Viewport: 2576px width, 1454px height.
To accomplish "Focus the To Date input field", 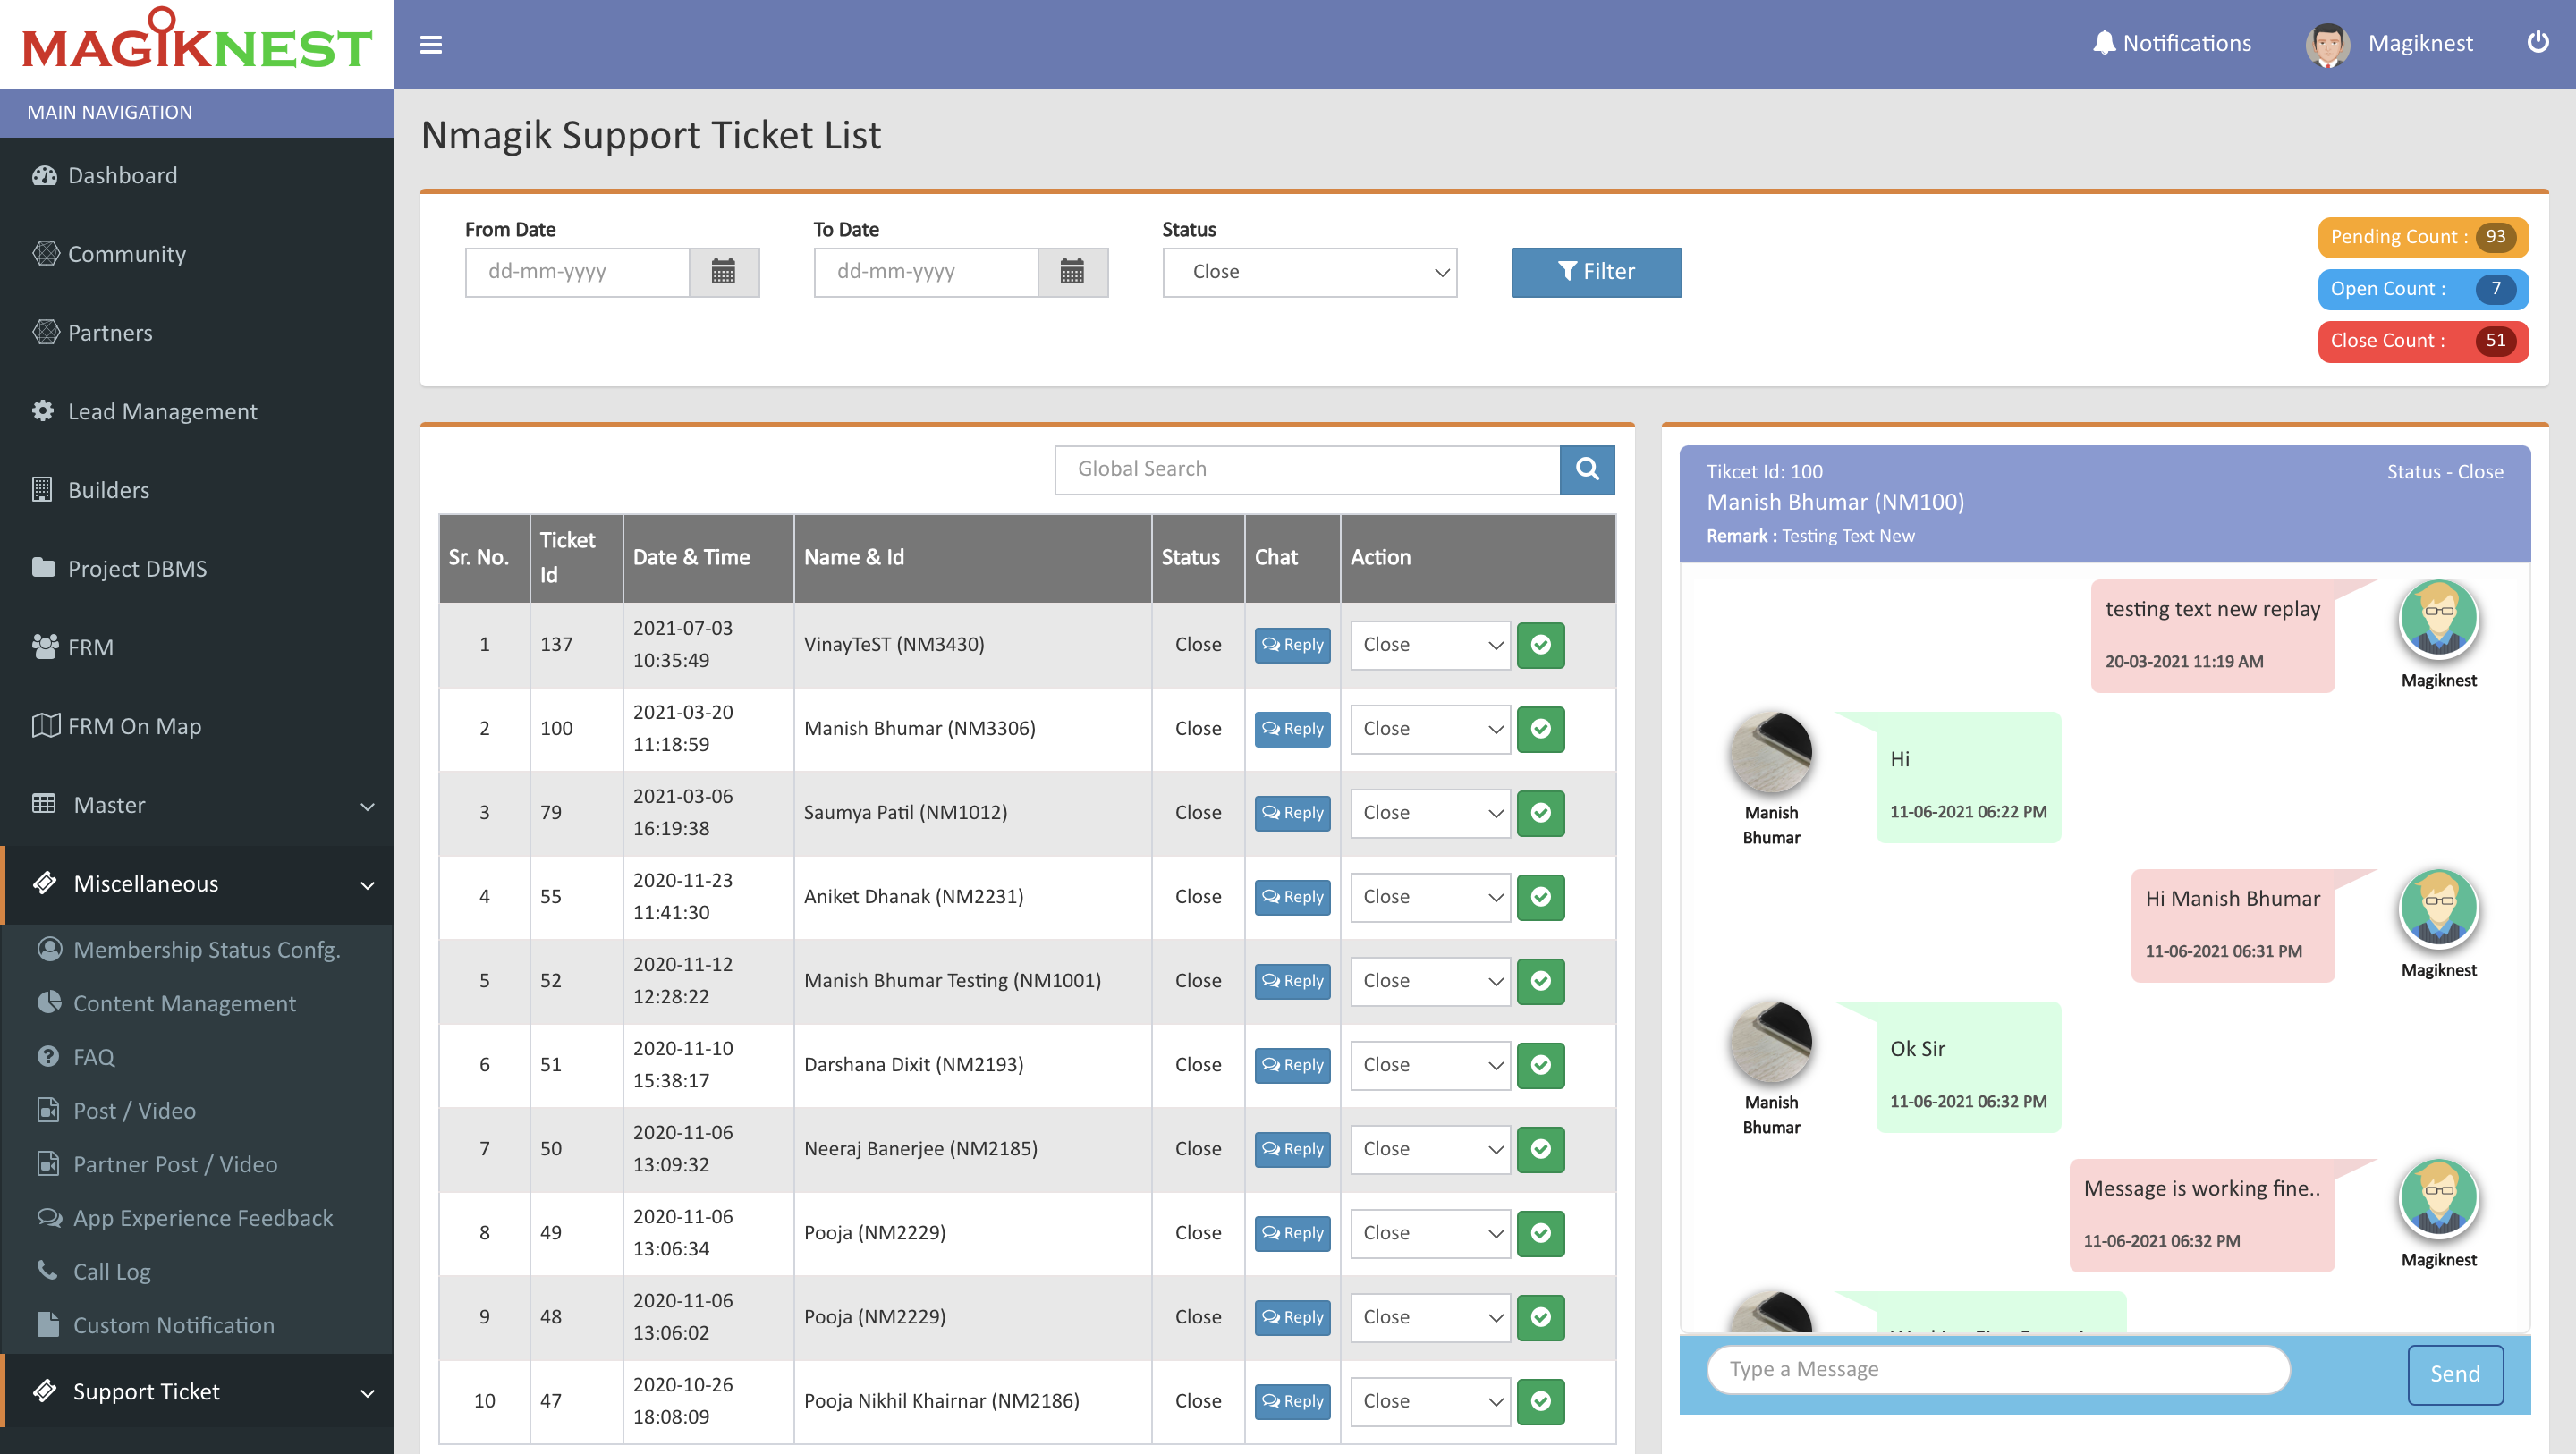I will 926,272.
